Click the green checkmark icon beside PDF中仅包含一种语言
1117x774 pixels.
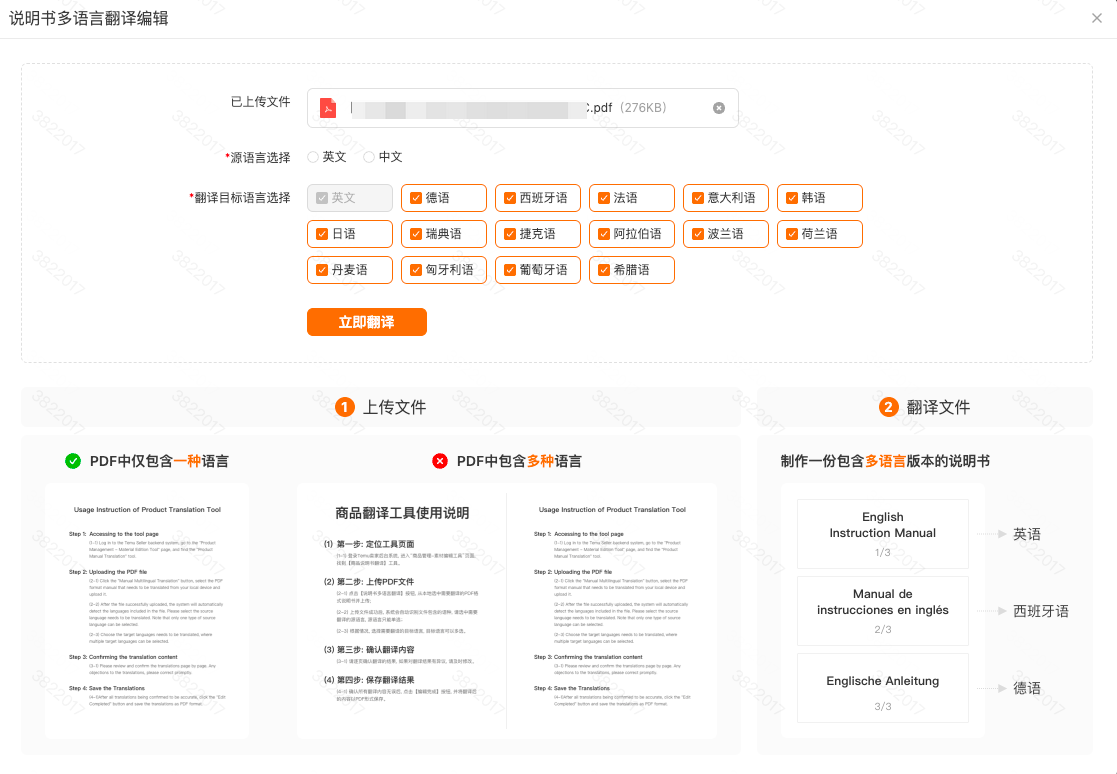click(73, 461)
